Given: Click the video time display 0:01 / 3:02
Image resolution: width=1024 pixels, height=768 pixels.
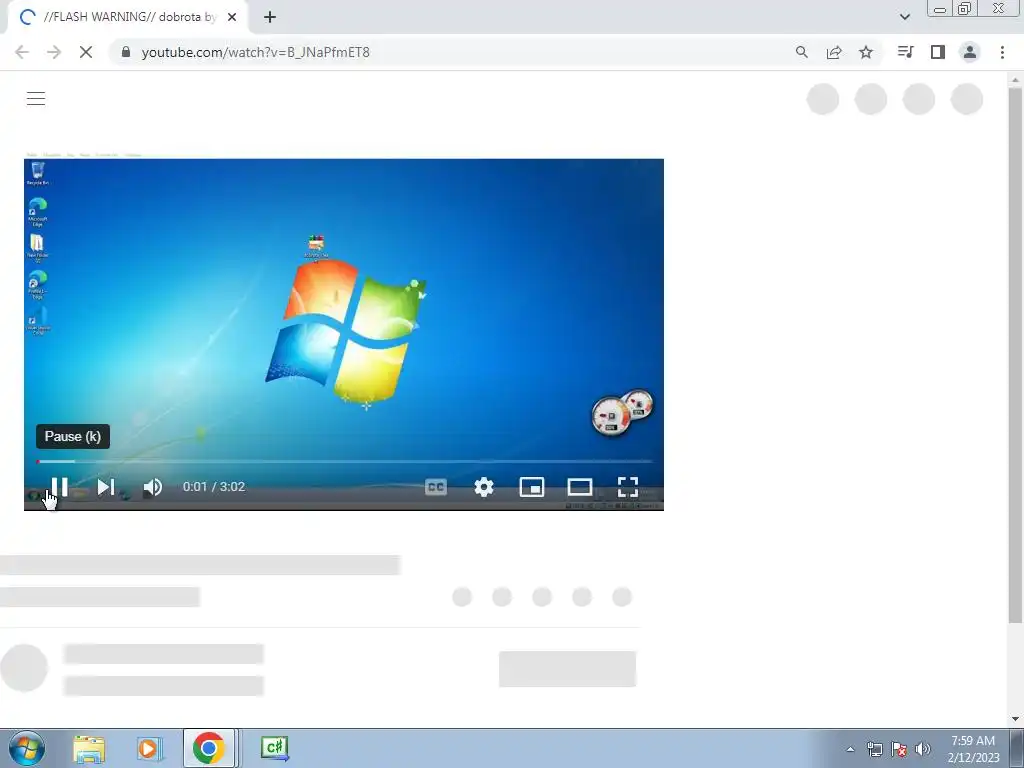Looking at the screenshot, I should (214, 487).
